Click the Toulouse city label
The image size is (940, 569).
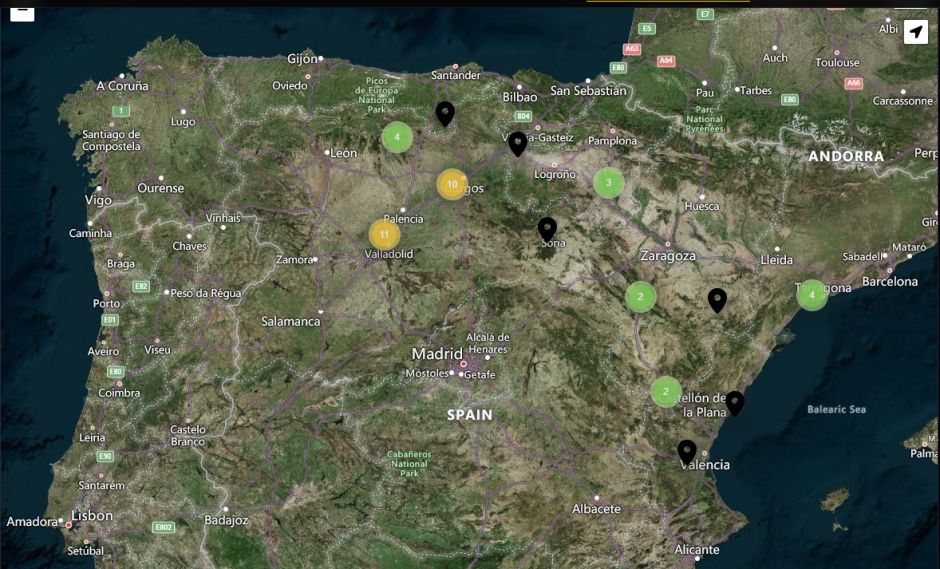pyautogui.click(x=837, y=62)
